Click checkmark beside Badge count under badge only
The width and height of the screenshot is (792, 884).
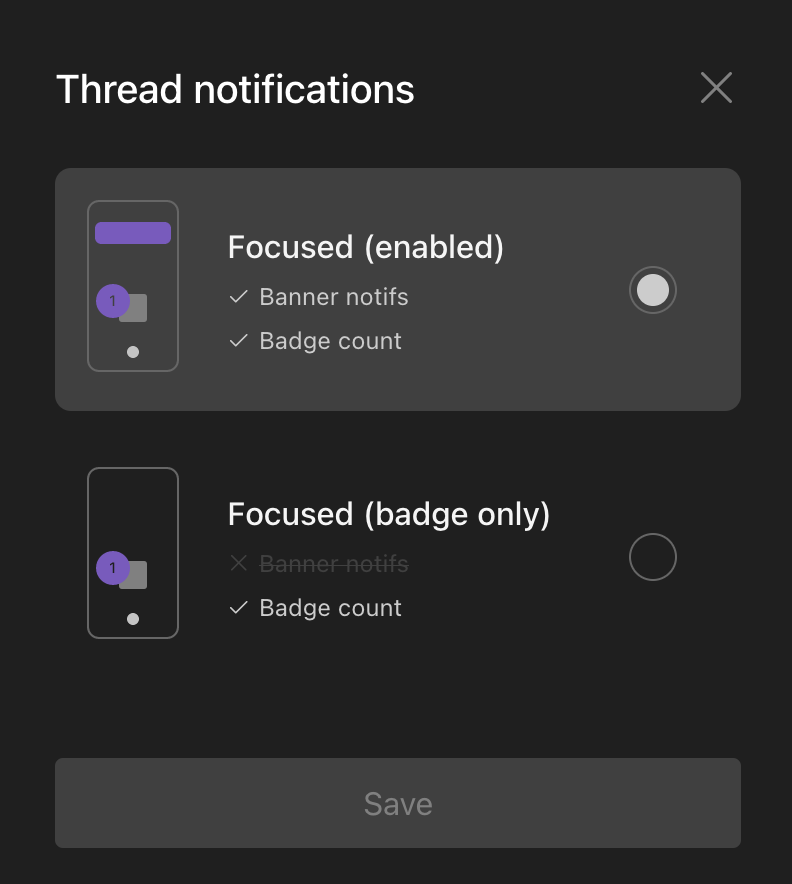[x=238, y=608]
